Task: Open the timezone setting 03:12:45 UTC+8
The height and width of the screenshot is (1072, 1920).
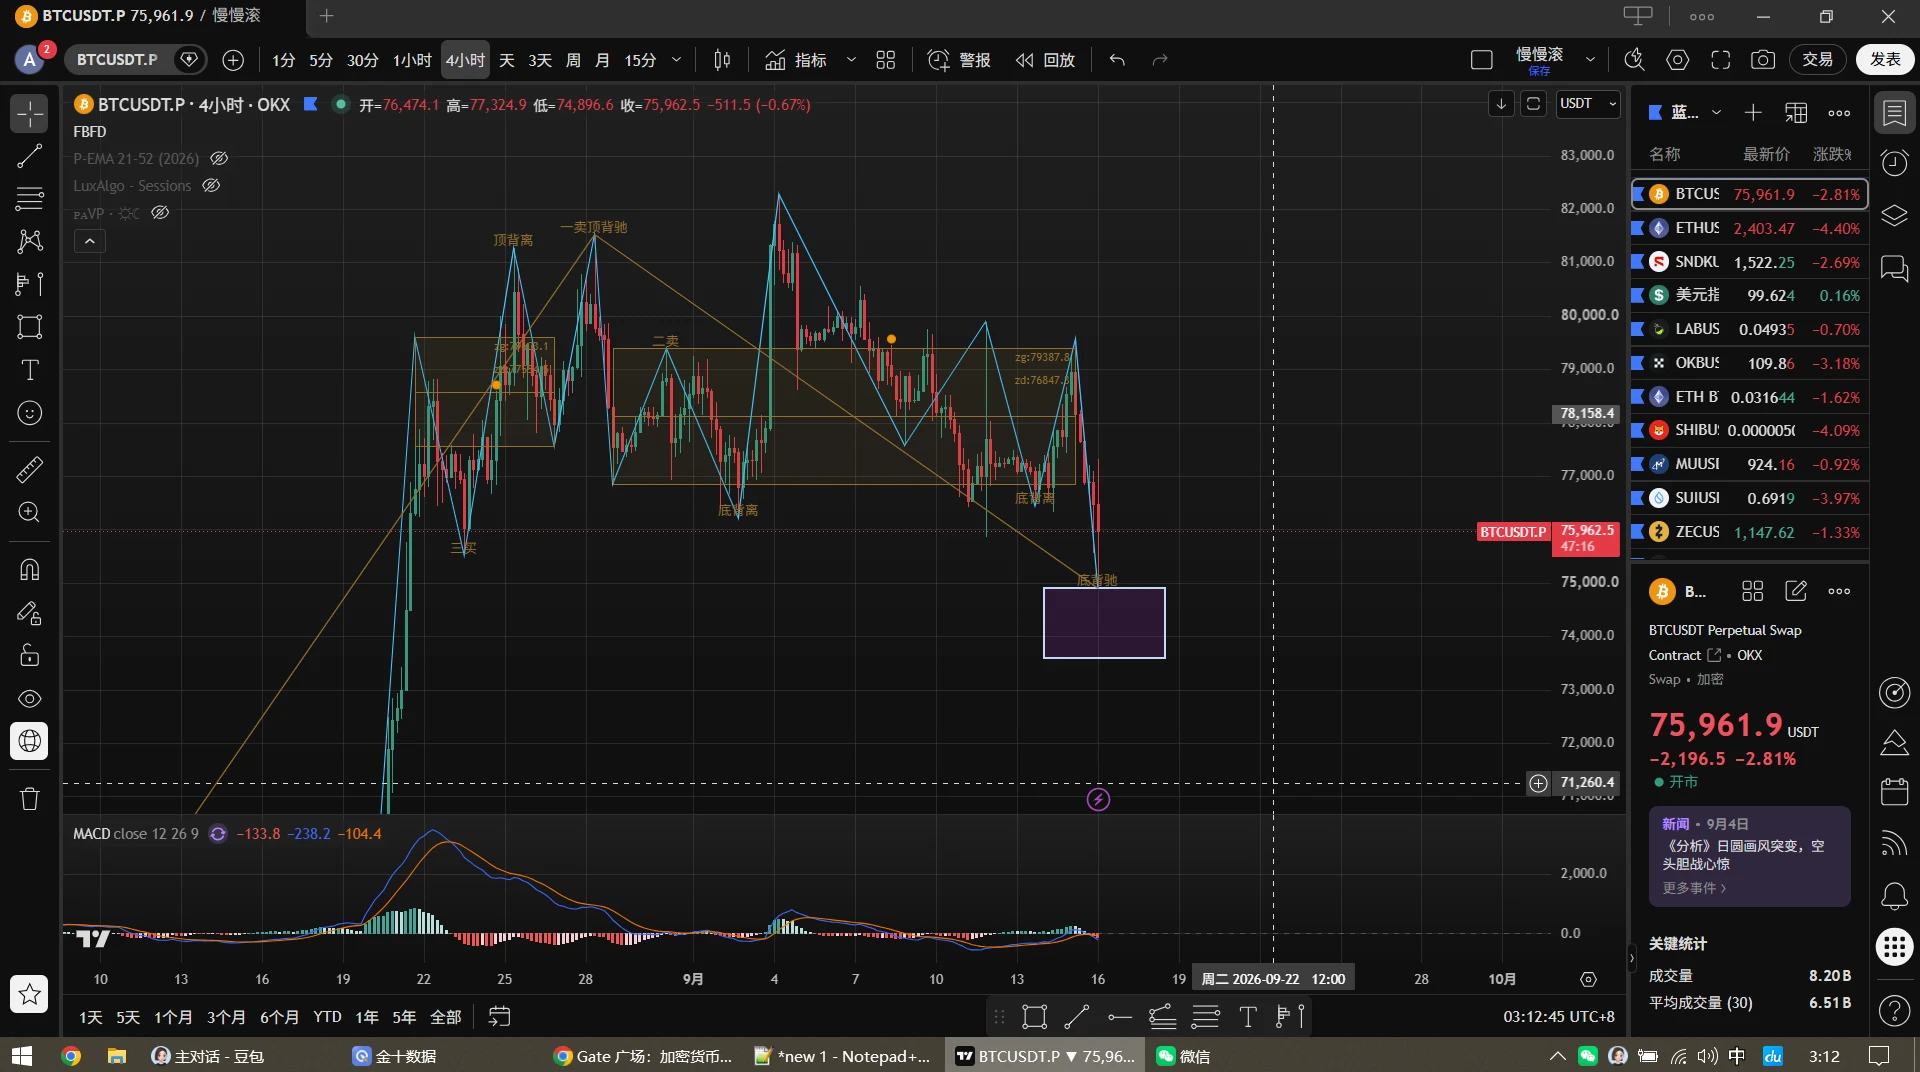Action: (1559, 1017)
